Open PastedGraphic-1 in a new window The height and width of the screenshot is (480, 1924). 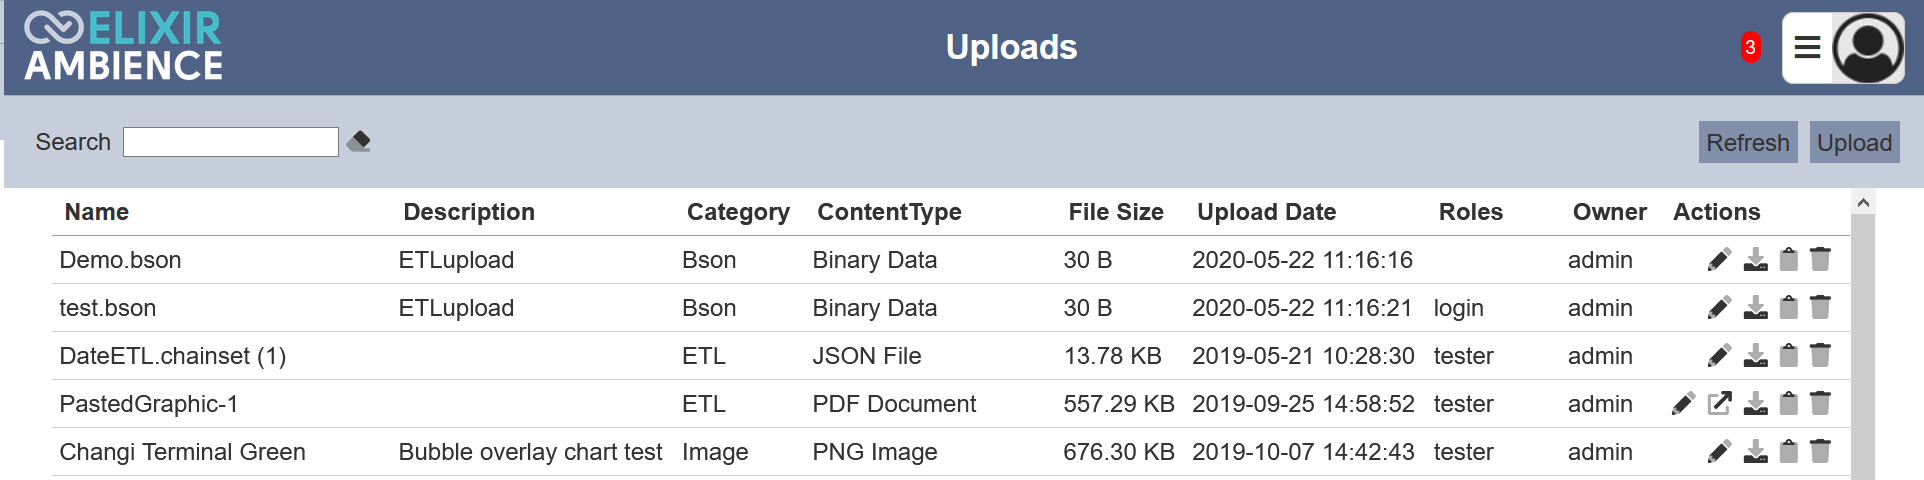coord(1719,404)
